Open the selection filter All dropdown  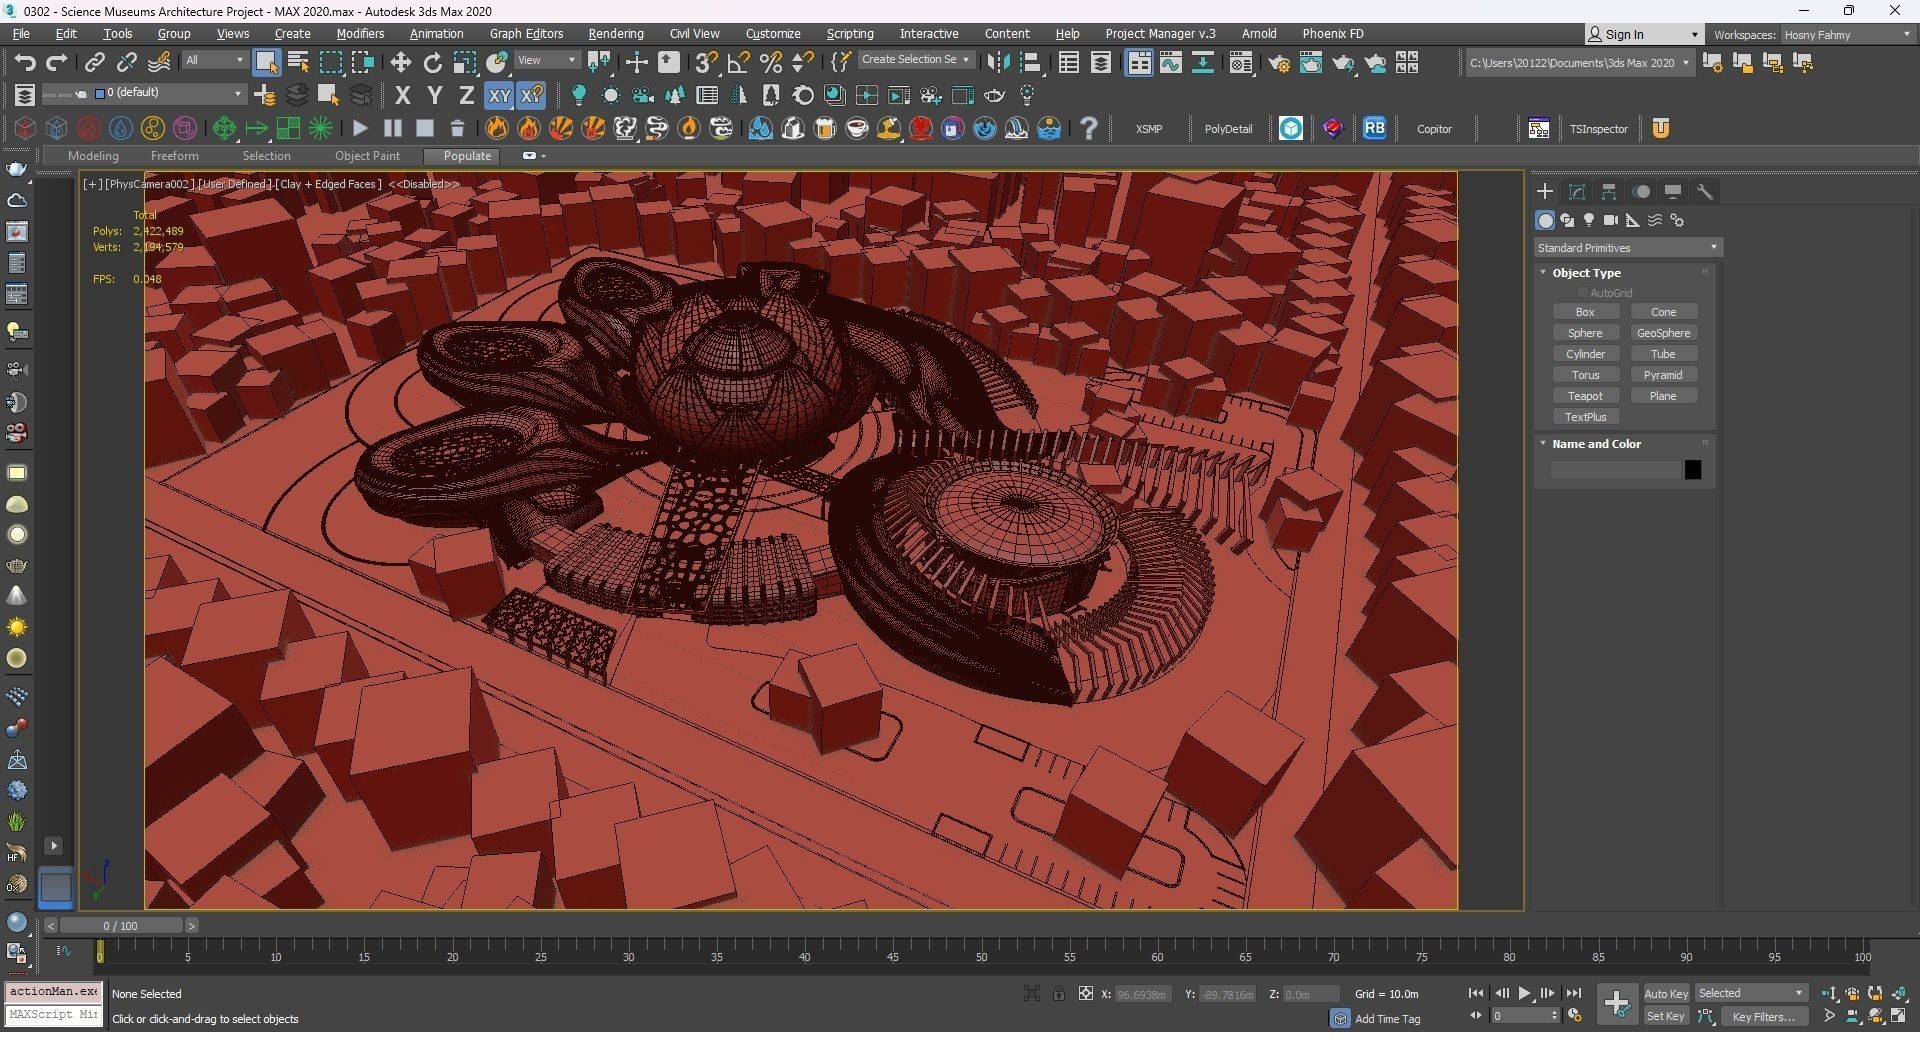(215, 60)
